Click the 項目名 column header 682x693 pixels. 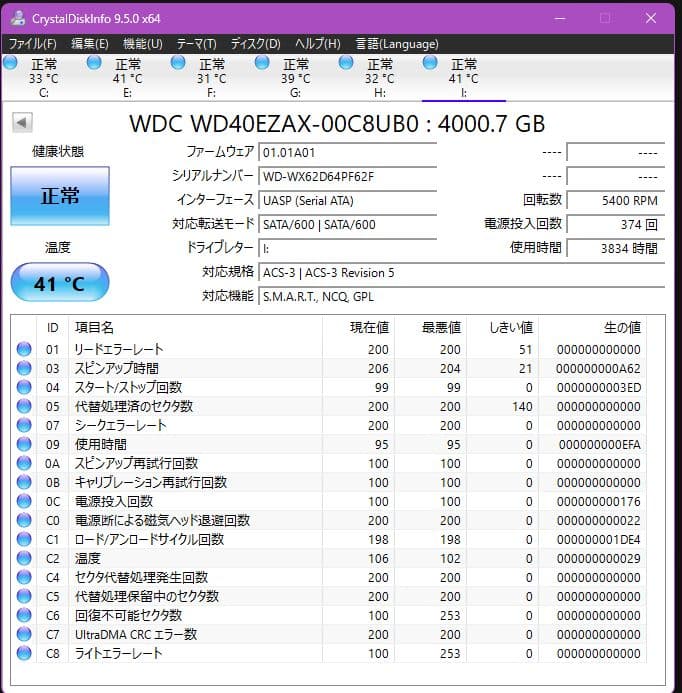(x=195, y=327)
